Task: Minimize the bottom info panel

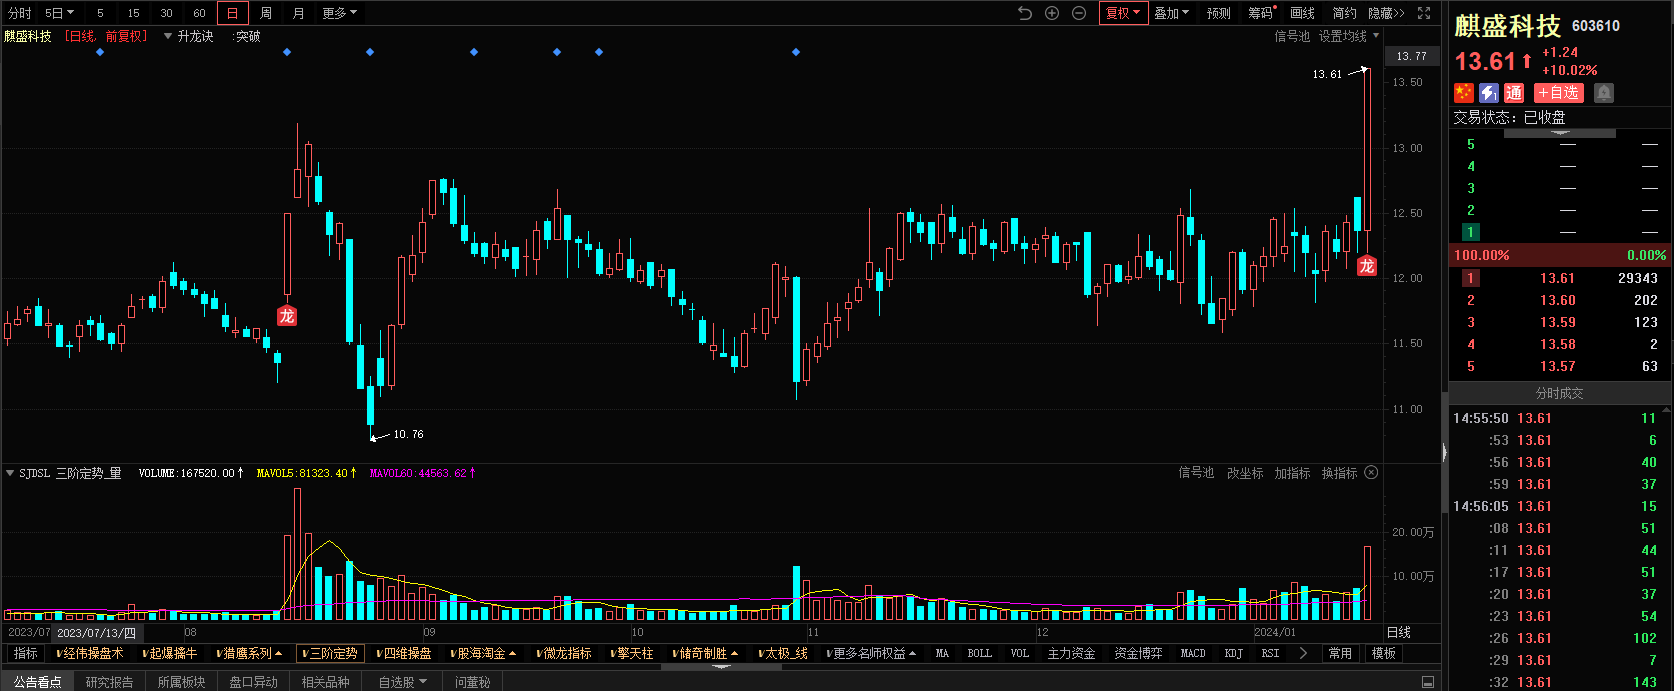Action: click(x=1428, y=682)
